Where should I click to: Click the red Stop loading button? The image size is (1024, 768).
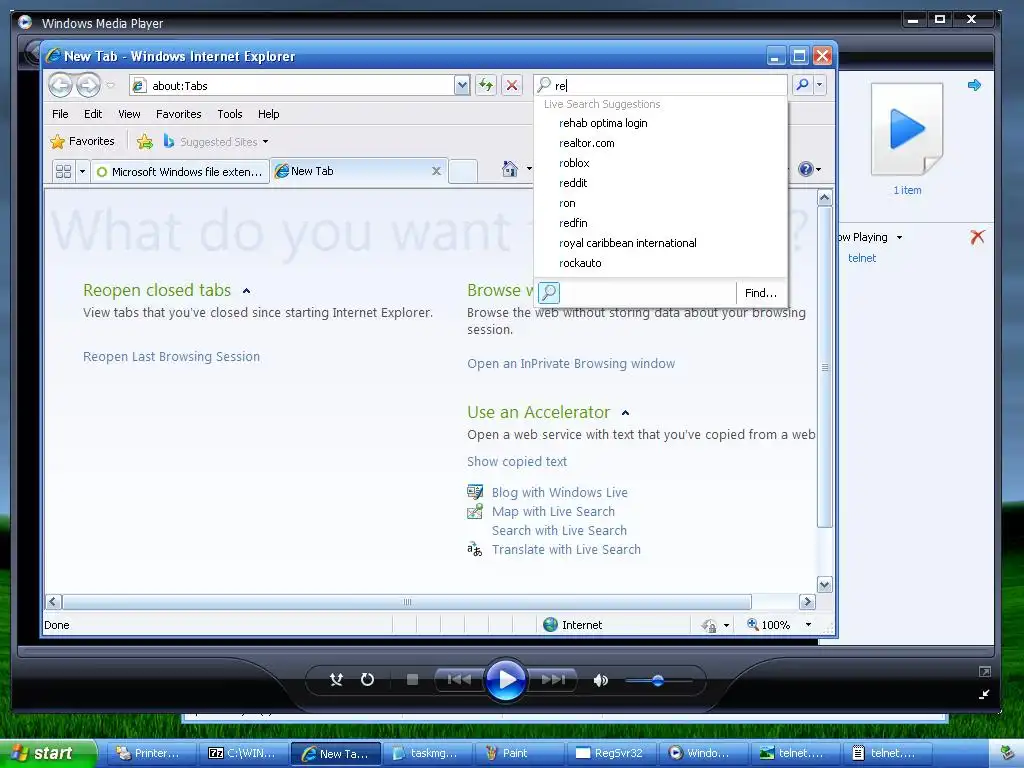pos(512,85)
